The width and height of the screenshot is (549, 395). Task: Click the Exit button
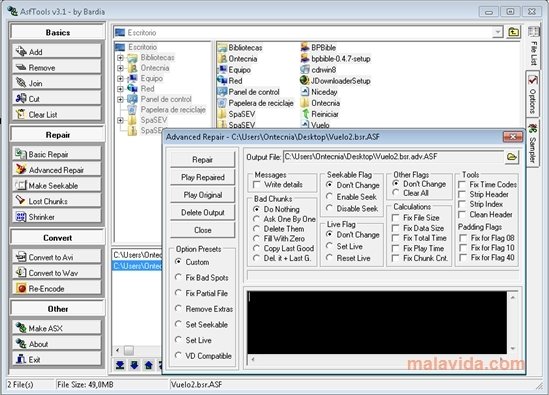click(x=57, y=359)
